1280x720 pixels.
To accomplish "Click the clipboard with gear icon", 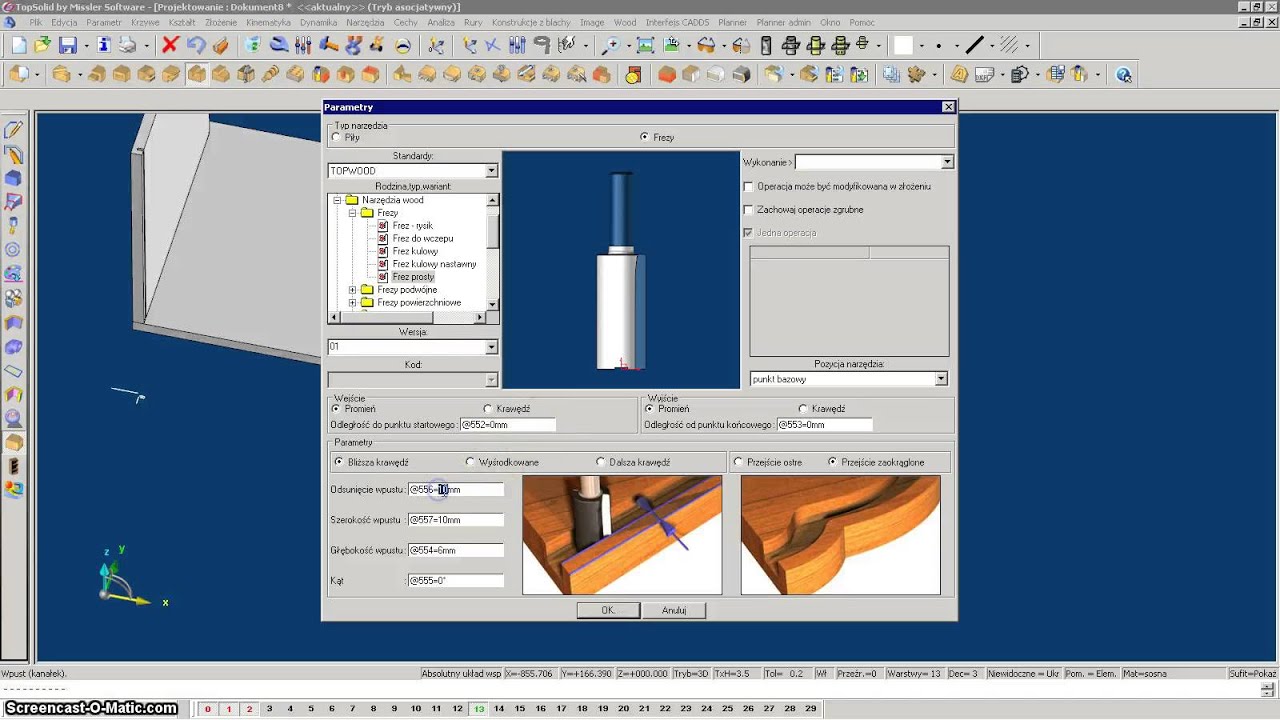I will coord(1019,75).
